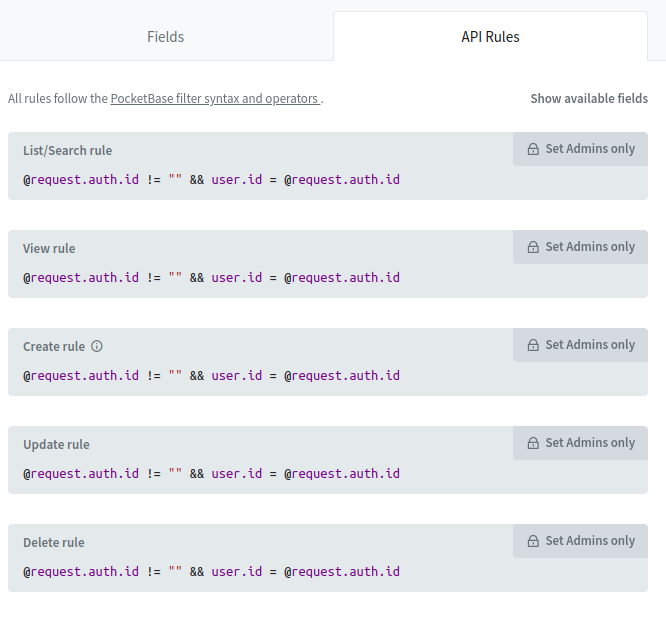Viewport: 666px width, 635px height.
Task: Click the lock icon beside List/Search rule
Action: click(533, 149)
